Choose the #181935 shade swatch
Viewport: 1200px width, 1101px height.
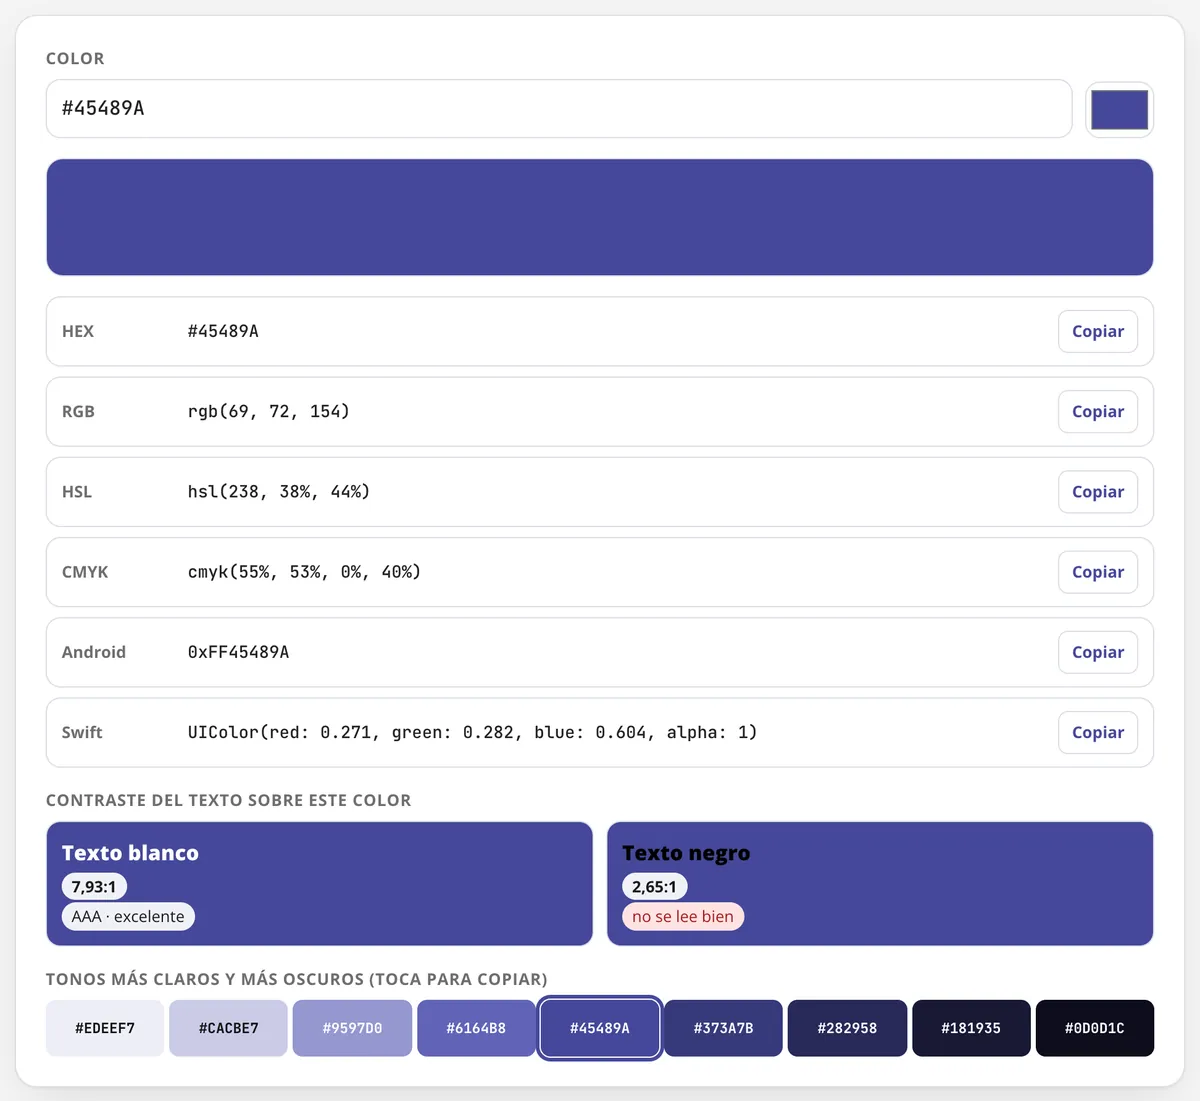[x=971, y=1028]
